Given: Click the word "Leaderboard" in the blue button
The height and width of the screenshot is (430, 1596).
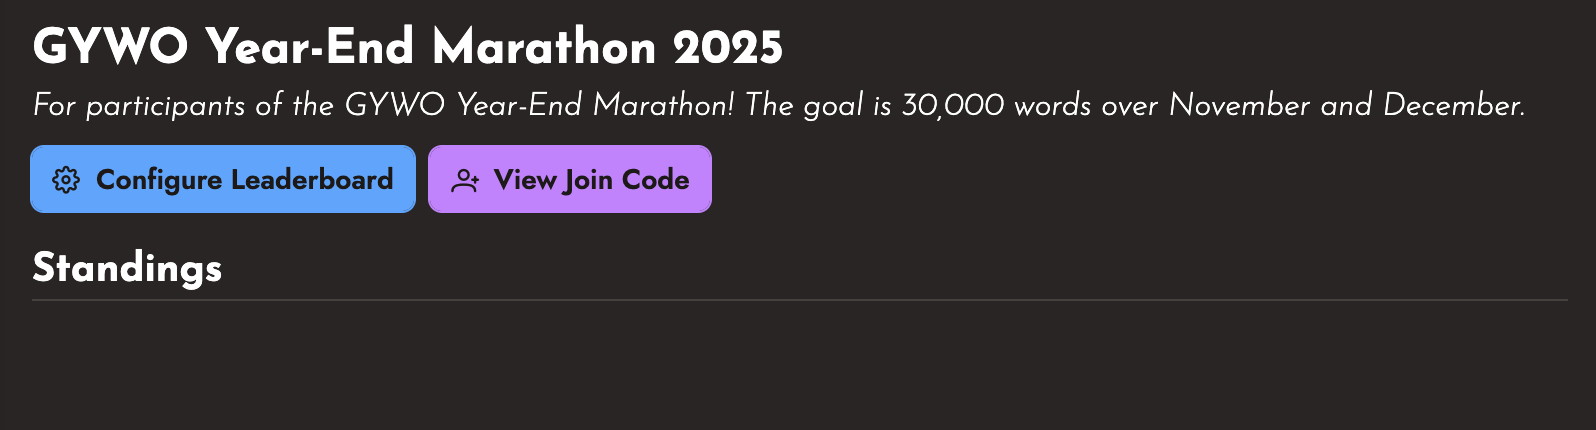Looking at the screenshot, I should click(x=312, y=180).
